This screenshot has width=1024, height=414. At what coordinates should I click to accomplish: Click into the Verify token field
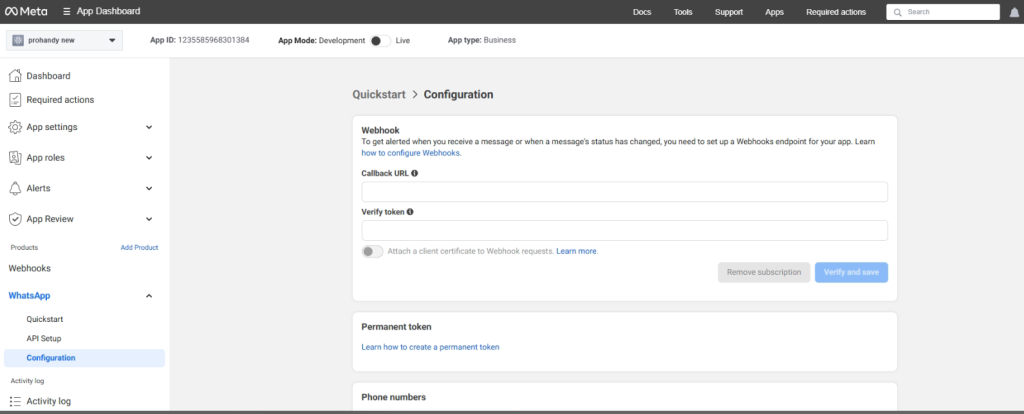click(624, 231)
